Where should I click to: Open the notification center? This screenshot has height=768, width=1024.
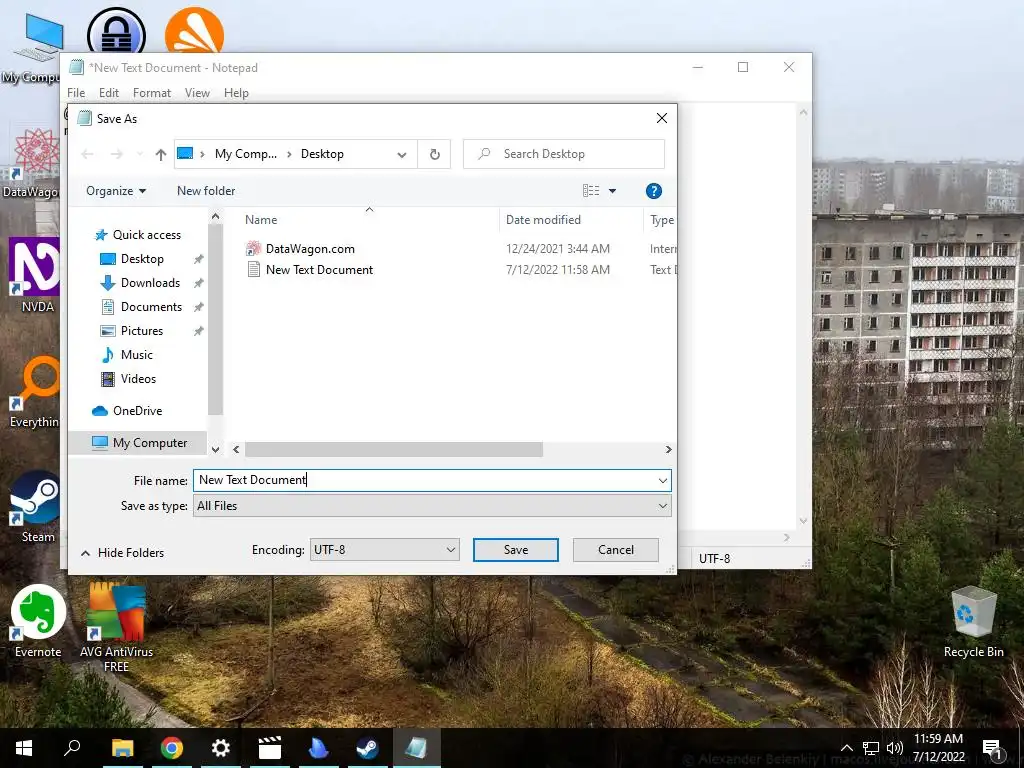[x=992, y=748]
